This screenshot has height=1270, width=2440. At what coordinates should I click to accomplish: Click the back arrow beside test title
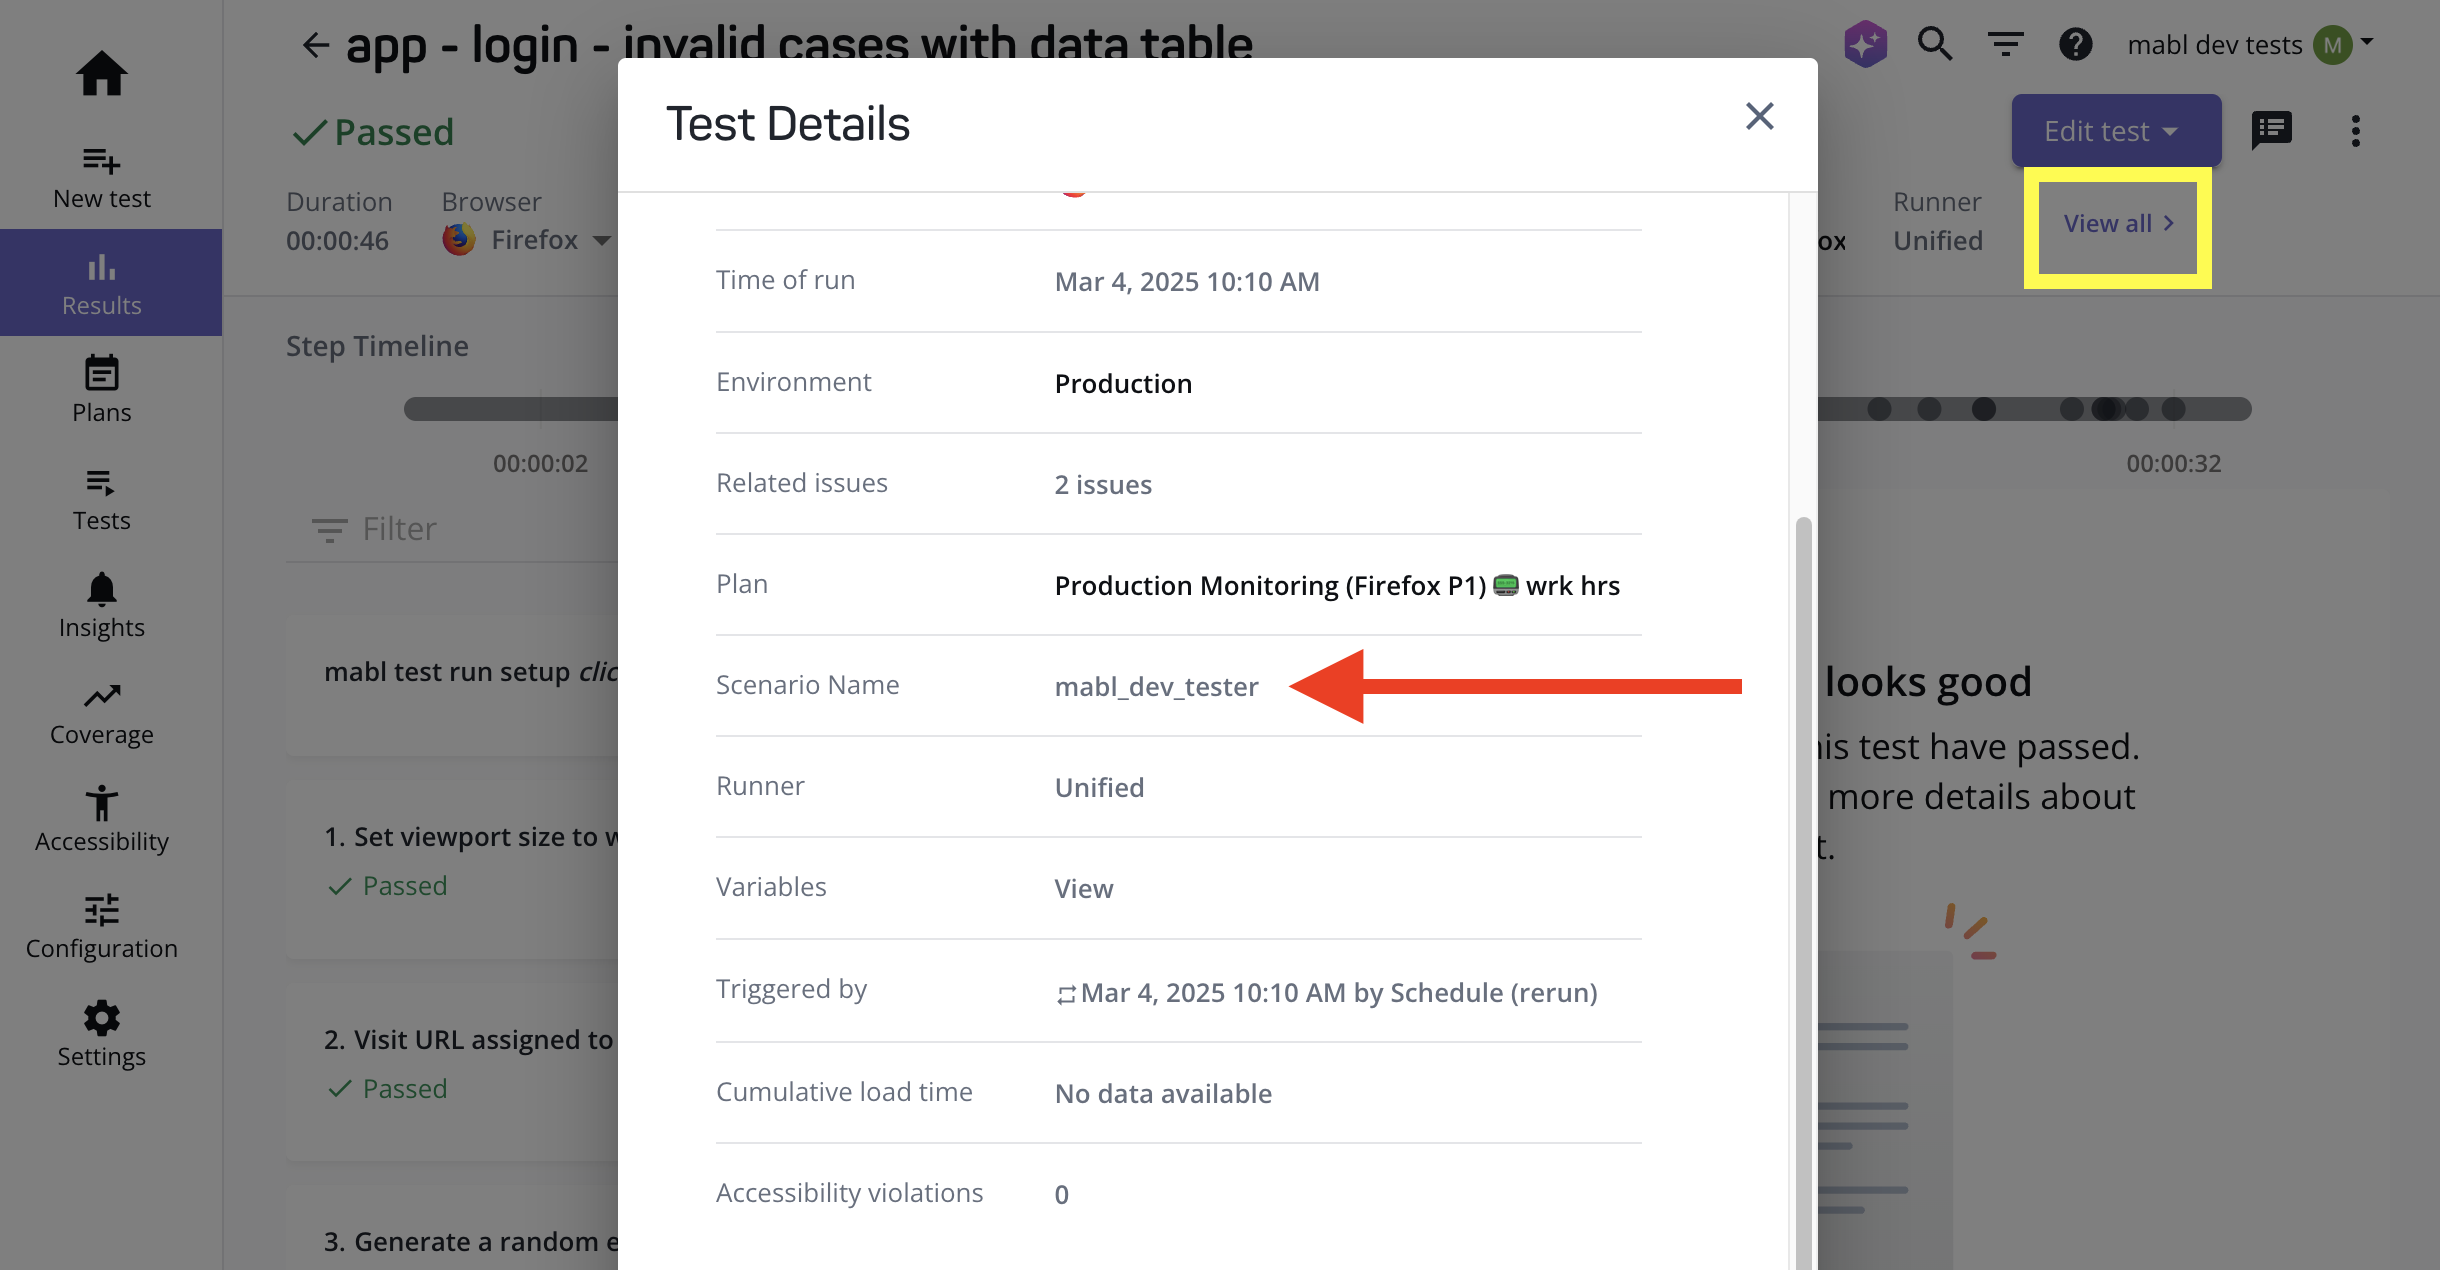pos(315,45)
